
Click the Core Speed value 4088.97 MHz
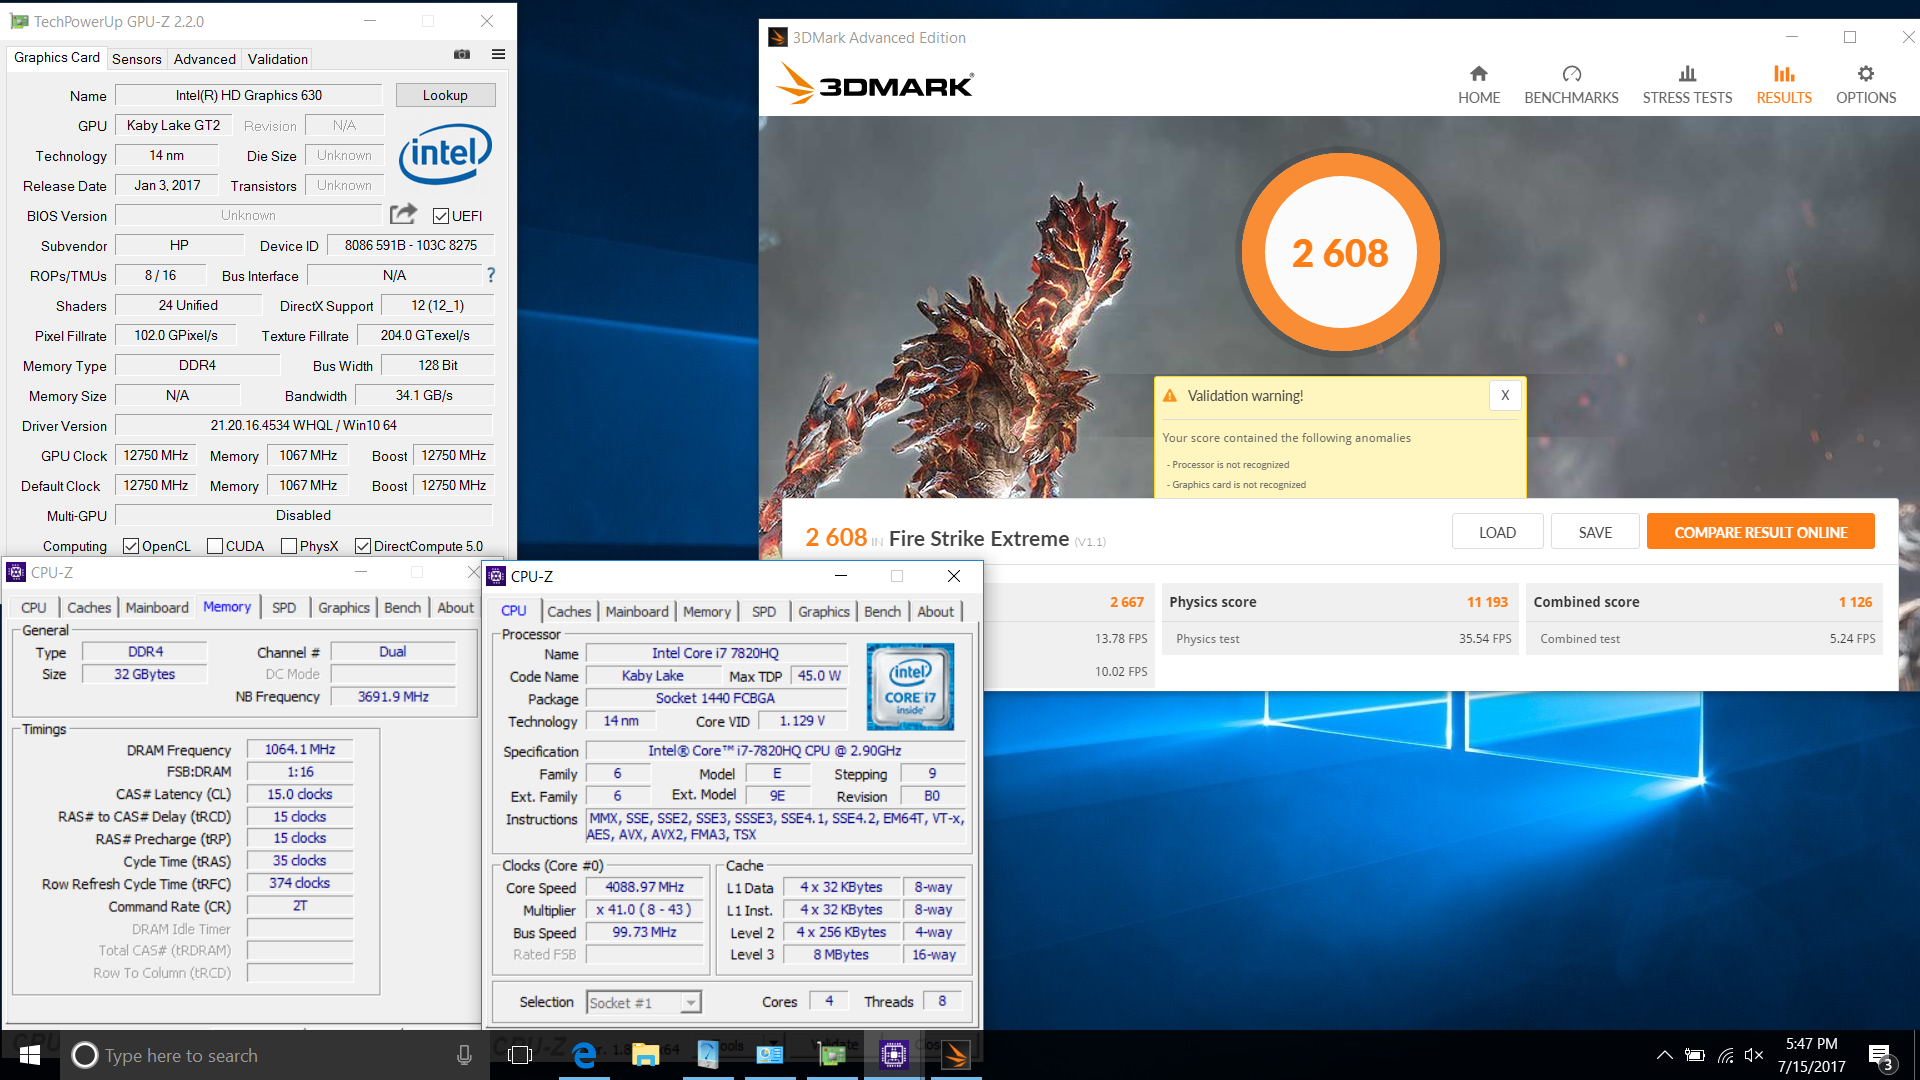(645, 887)
